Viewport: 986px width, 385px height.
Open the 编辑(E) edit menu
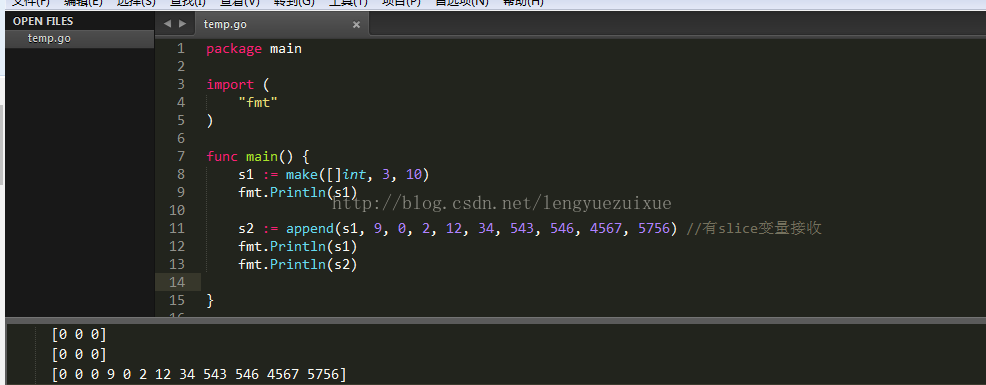pyautogui.click(x=83, y=3)
